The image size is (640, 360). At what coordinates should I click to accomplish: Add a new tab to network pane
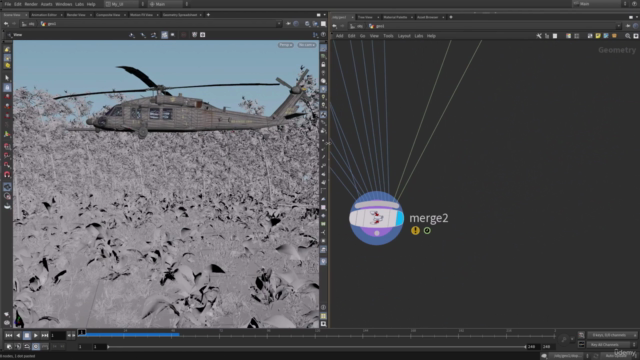(x=451, y=17)
